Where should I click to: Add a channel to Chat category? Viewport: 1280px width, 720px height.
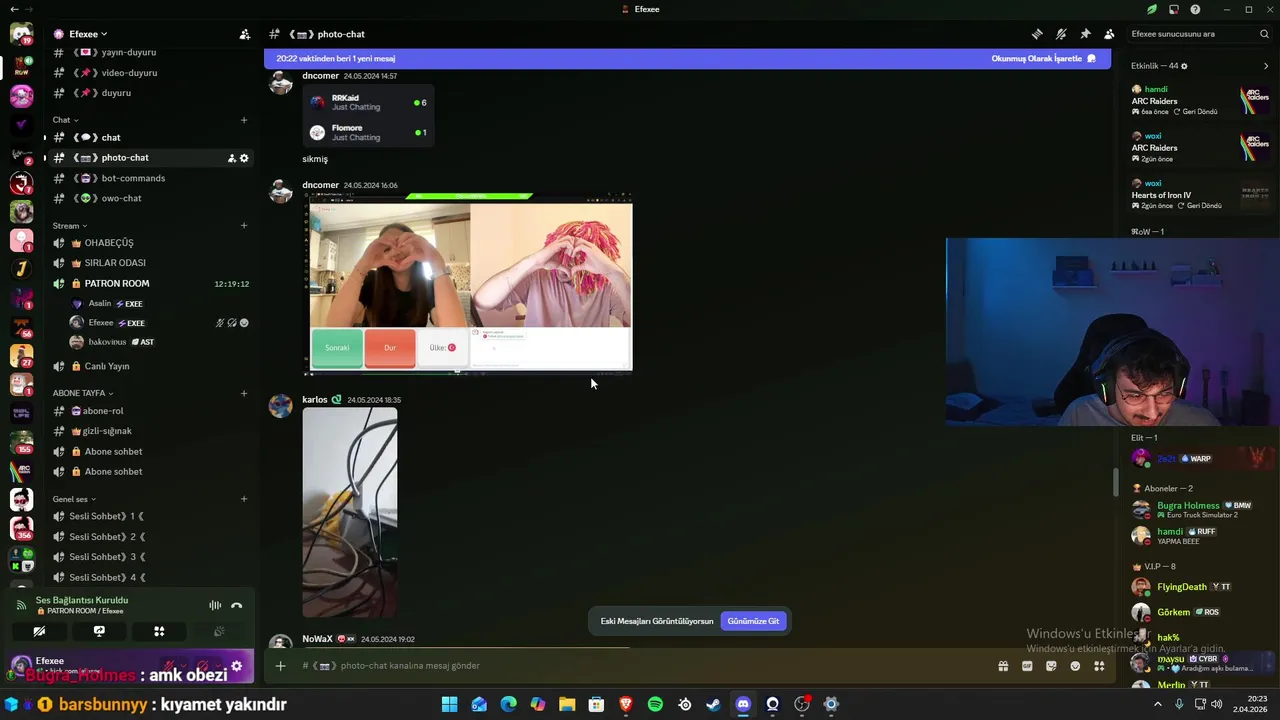244,120
